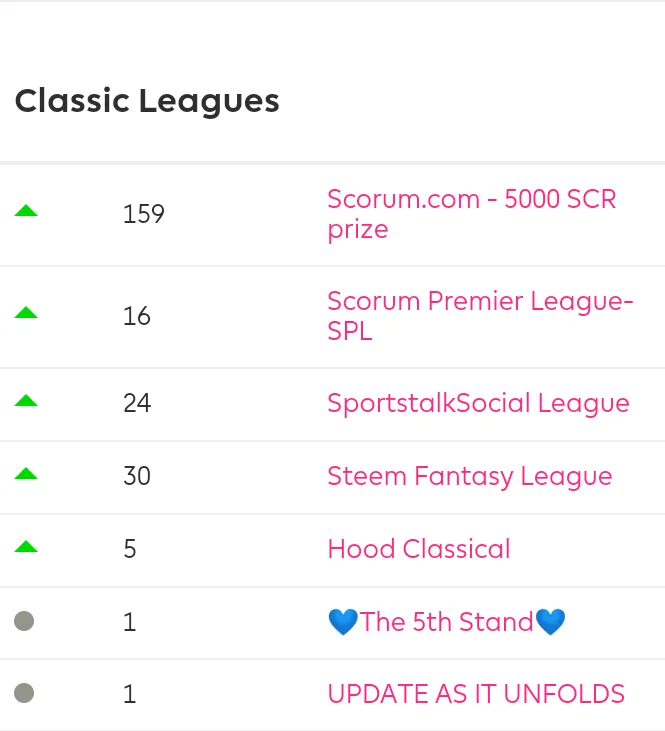The width and height of the screenshot is (665, 731).
Task: Open the Hood Classical league
Action: 419,549
